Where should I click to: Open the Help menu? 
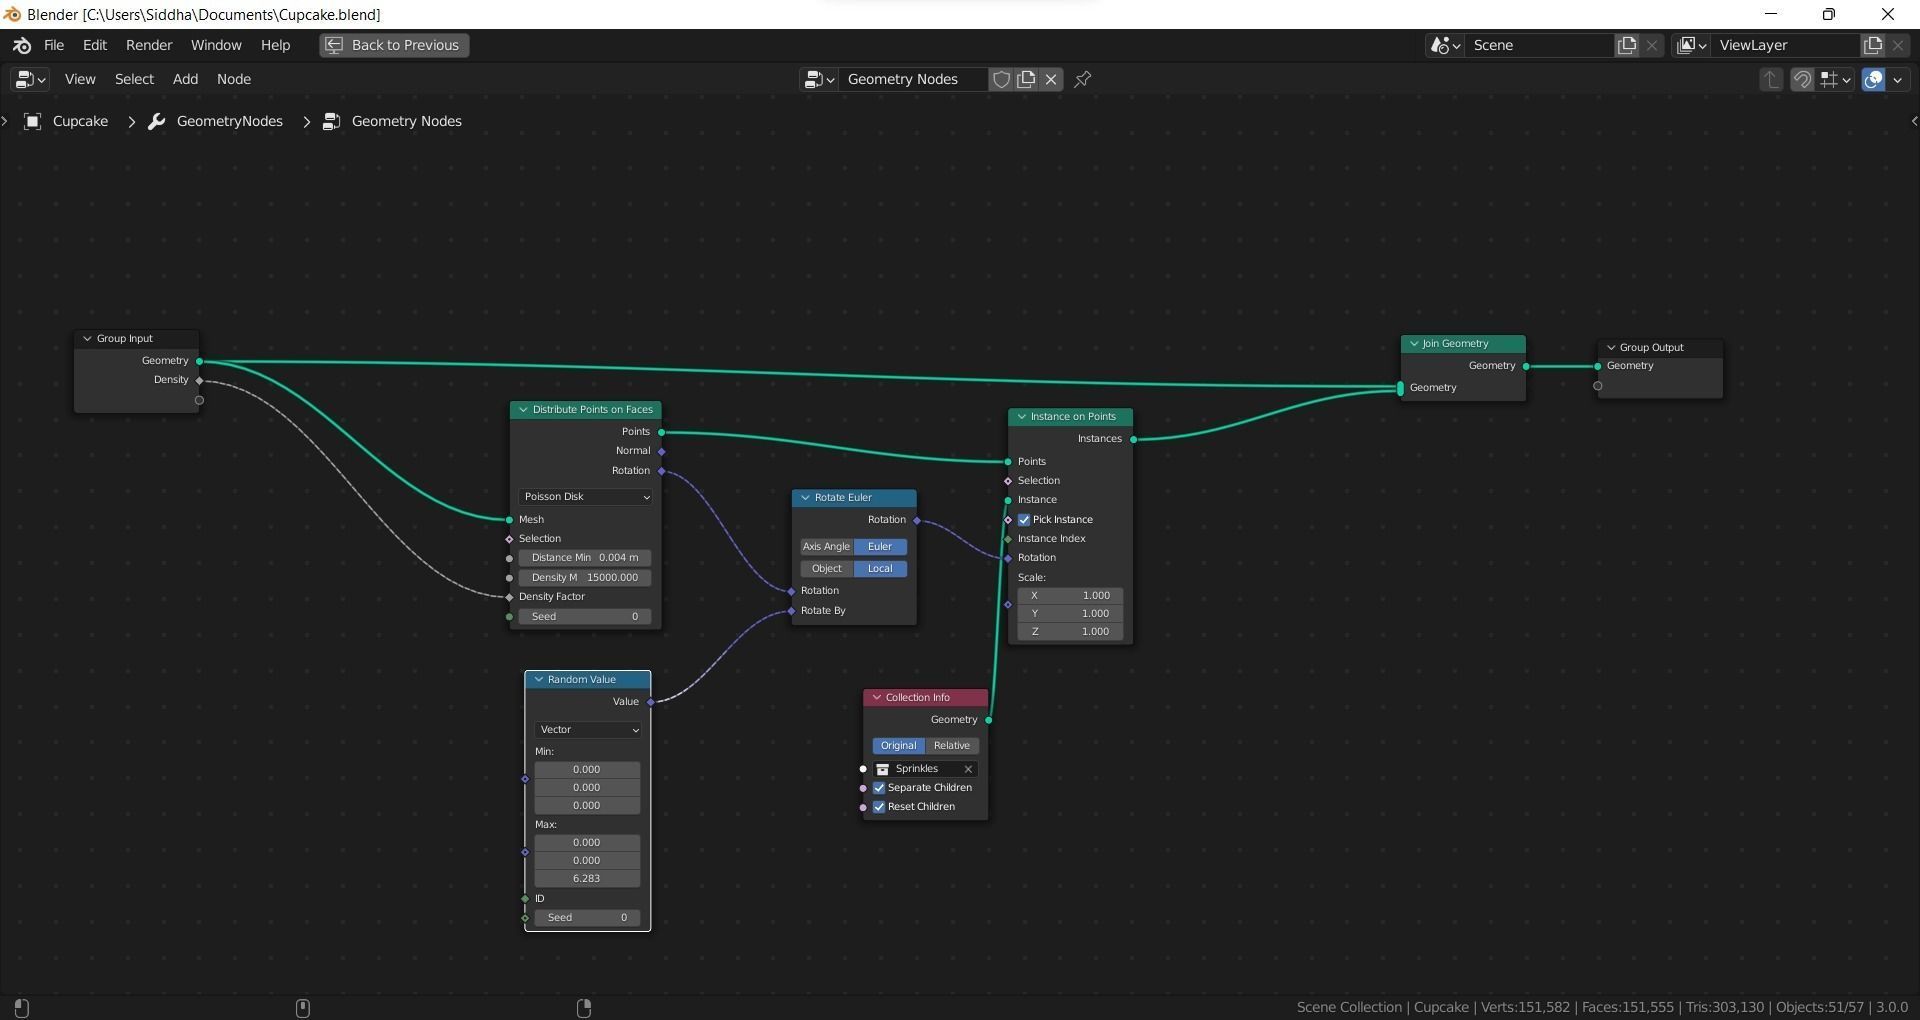(275, 45)
